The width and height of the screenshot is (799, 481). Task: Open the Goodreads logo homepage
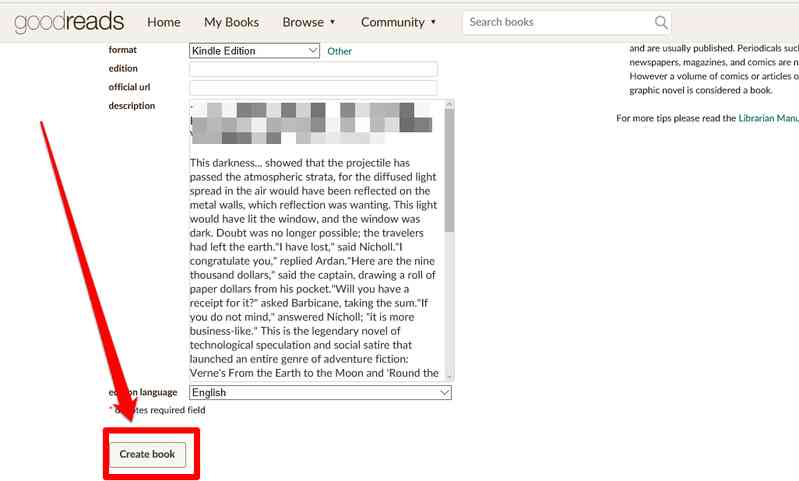(x=69, y=22)
